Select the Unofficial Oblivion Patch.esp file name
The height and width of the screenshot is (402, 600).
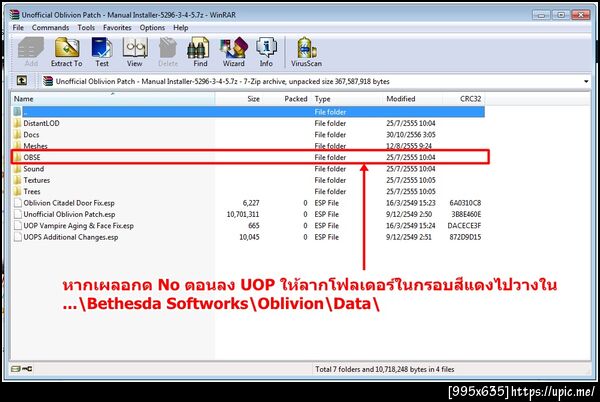[x=69, y=214]
